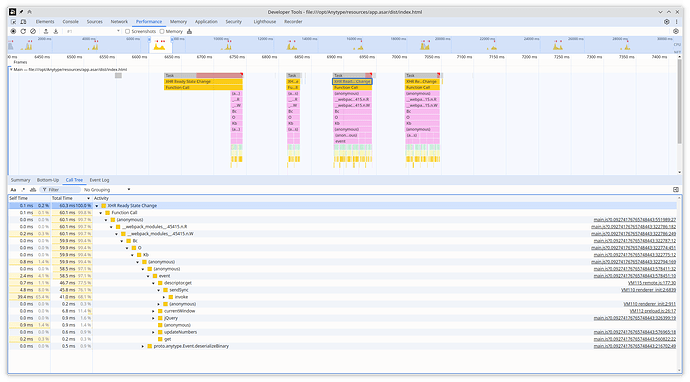Viewport: 690px width, 382px height.
Task: Open the Memory panel tab
Action: 178,22
